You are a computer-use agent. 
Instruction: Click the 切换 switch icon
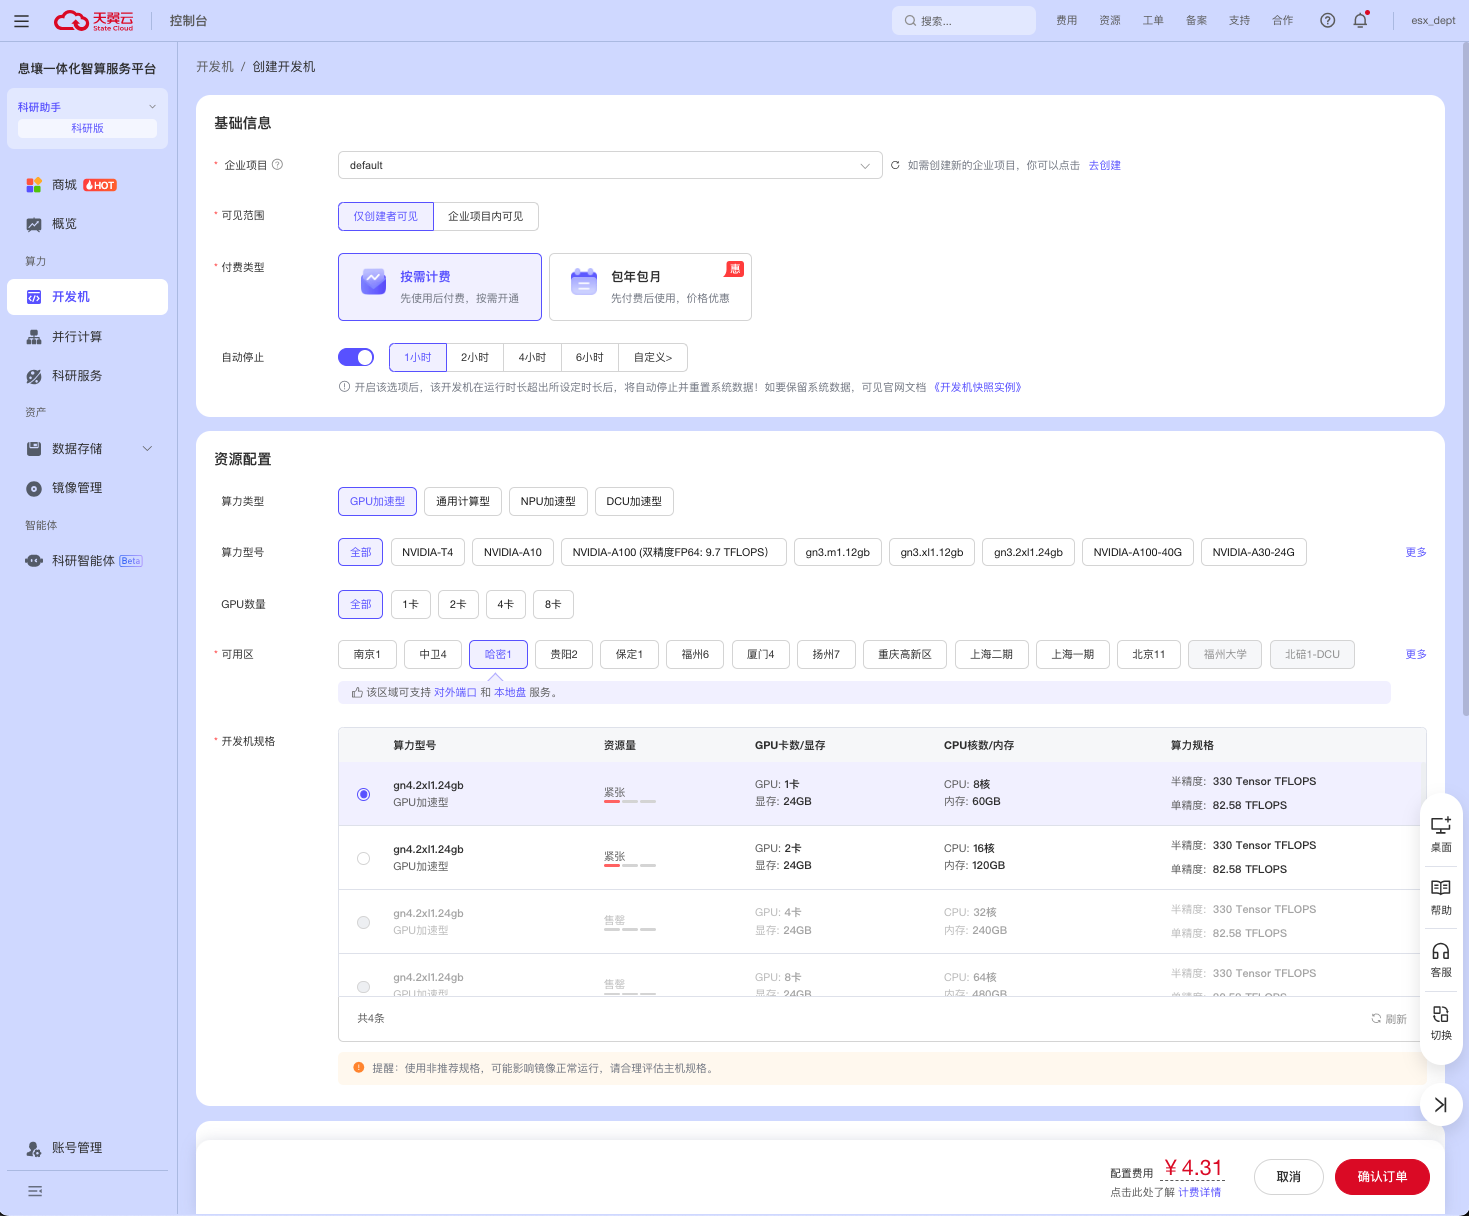click(x=1440, y=1022)
